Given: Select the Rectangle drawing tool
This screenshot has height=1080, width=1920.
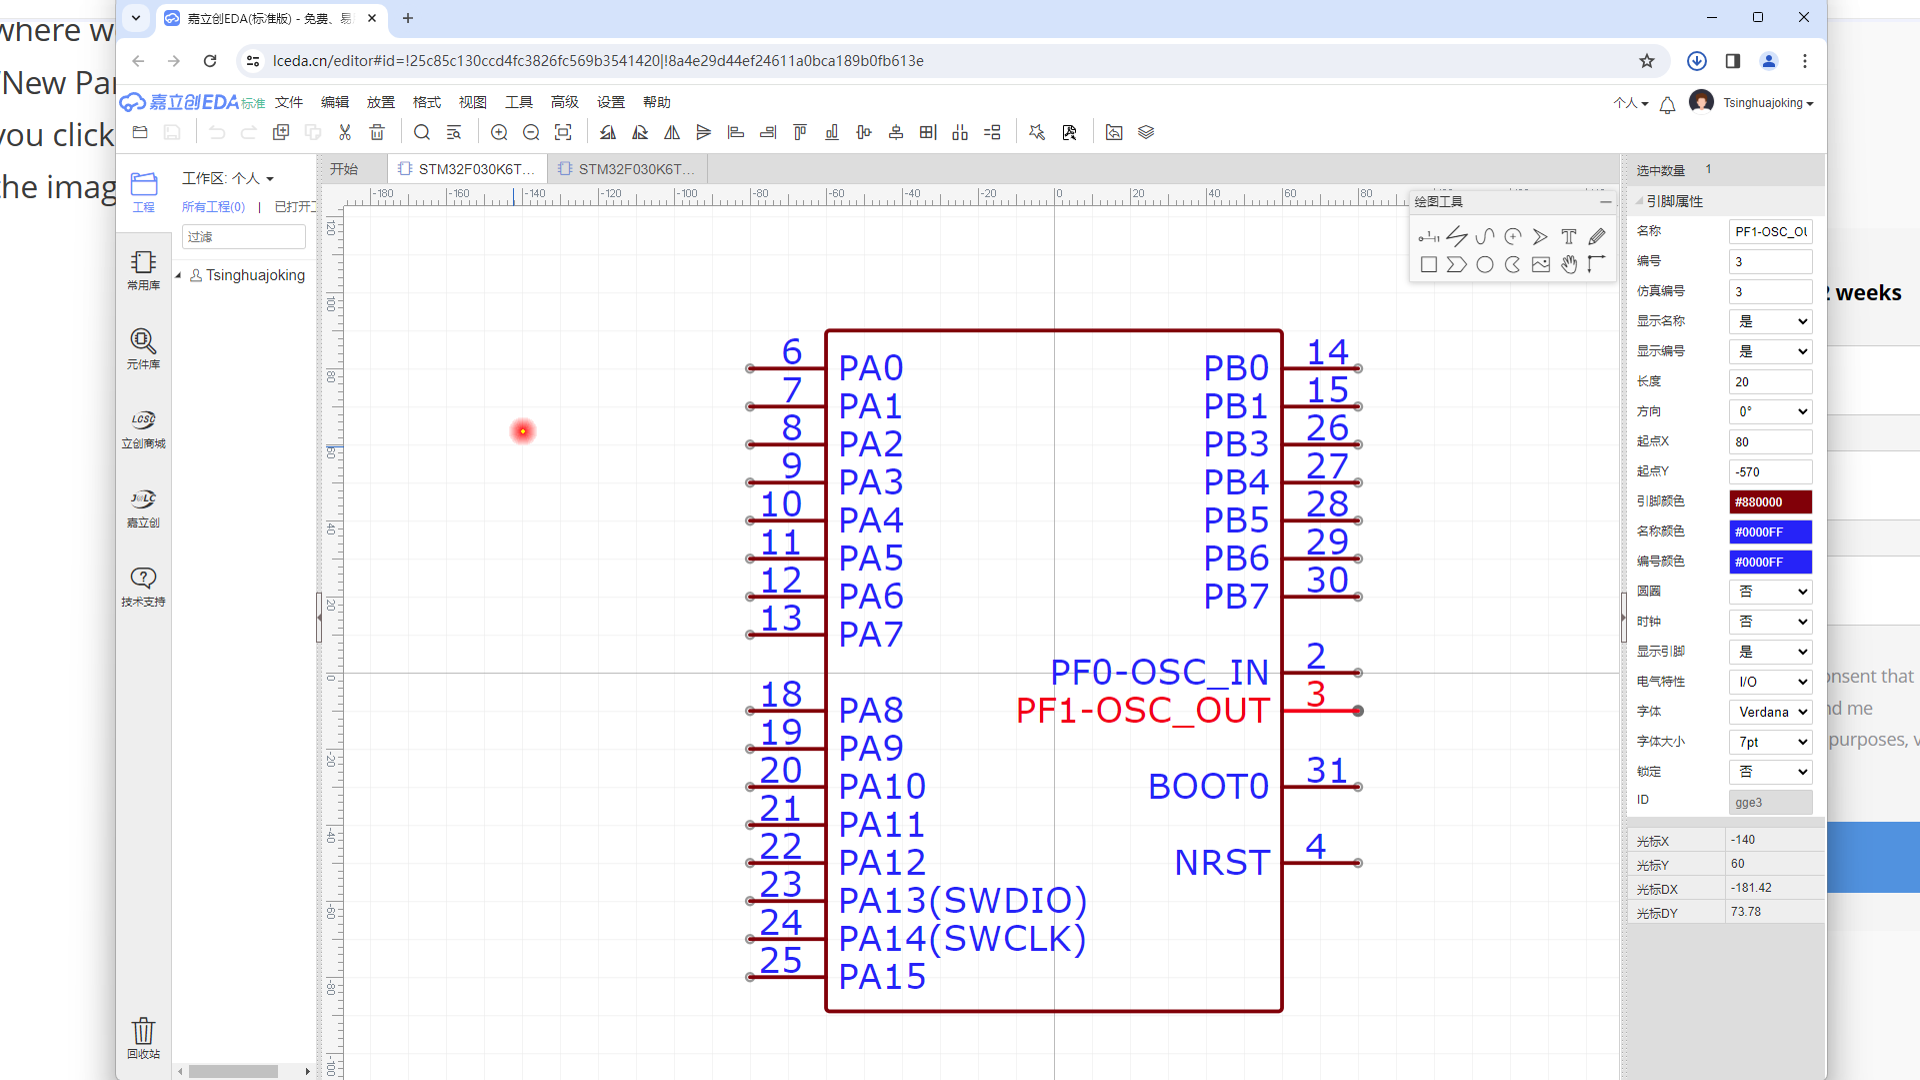Looking at the screenshot, I should [1429, 265].
